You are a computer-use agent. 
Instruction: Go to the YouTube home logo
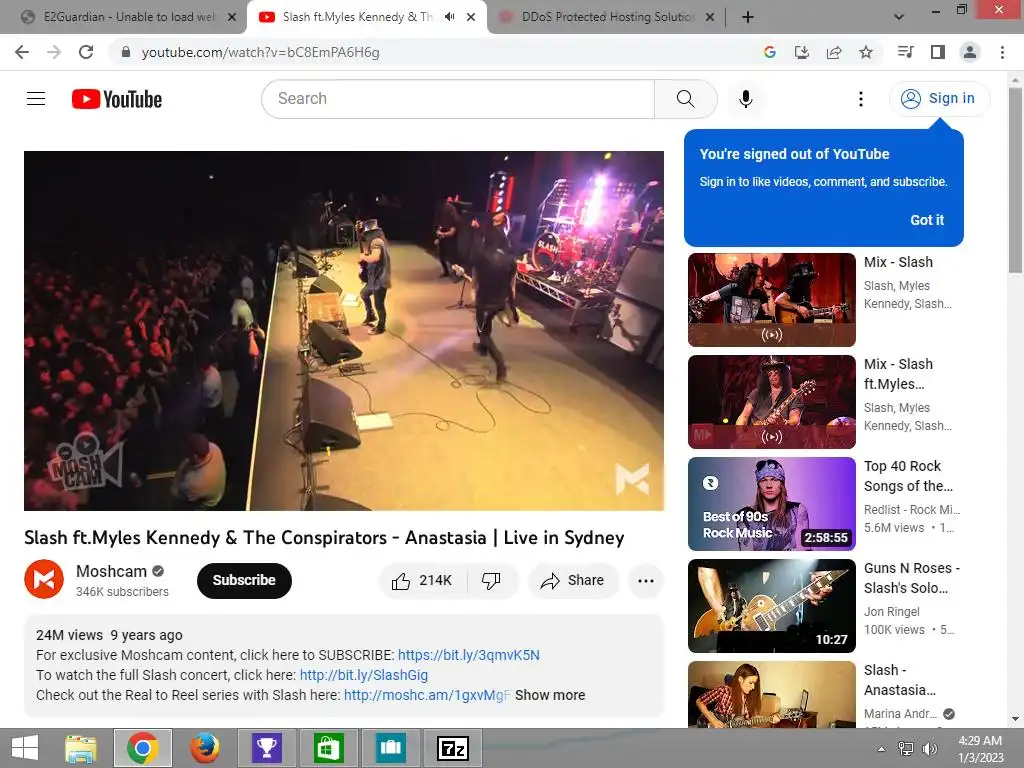tap(117, 99)
